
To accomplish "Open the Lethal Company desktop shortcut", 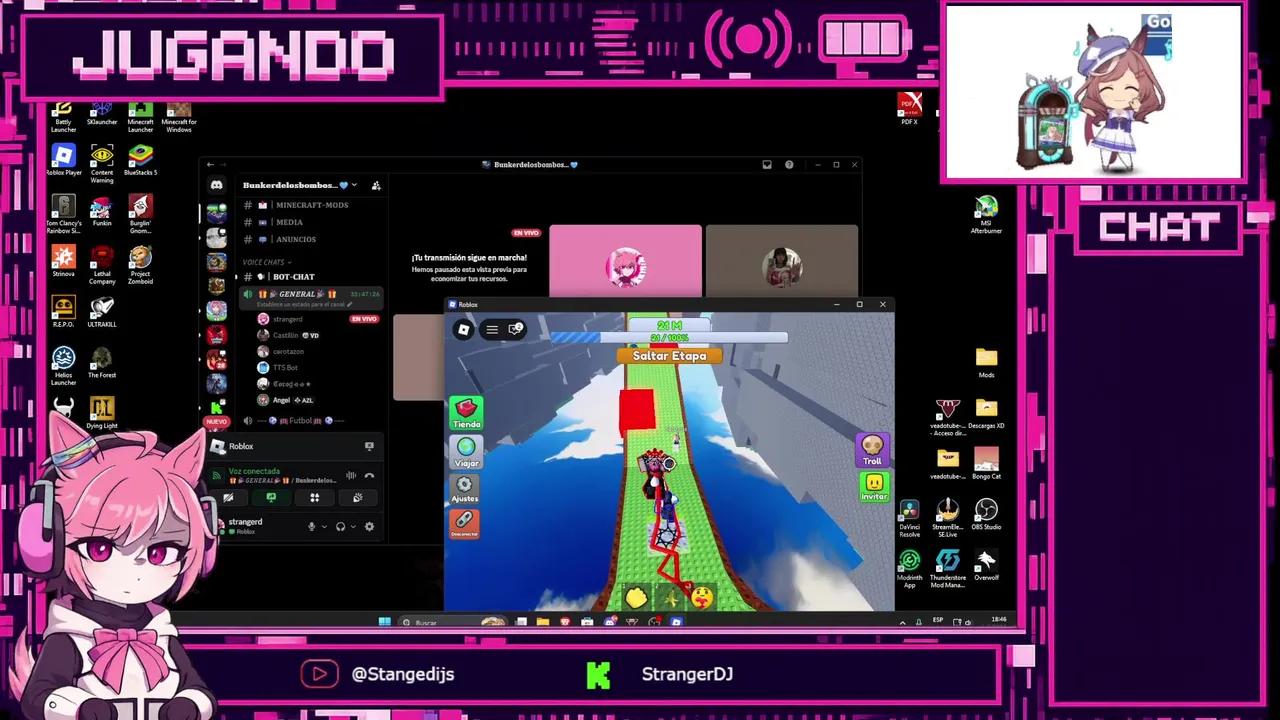I will (x=102, y=266).
